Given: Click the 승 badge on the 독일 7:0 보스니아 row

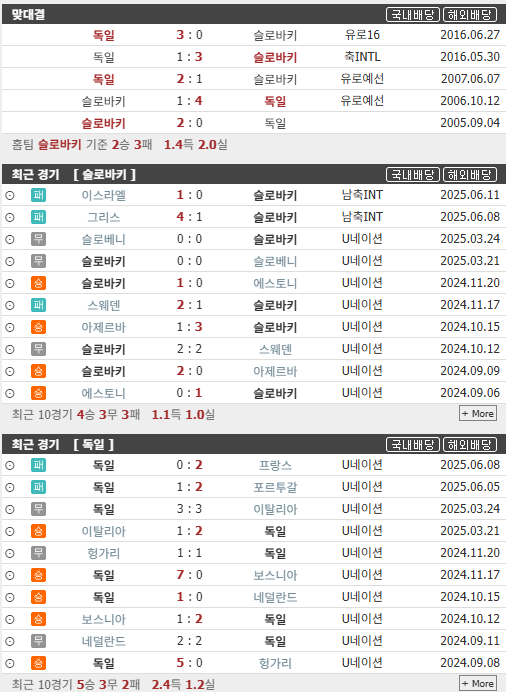Looking at the screenshot, I should tap(38, 575).
